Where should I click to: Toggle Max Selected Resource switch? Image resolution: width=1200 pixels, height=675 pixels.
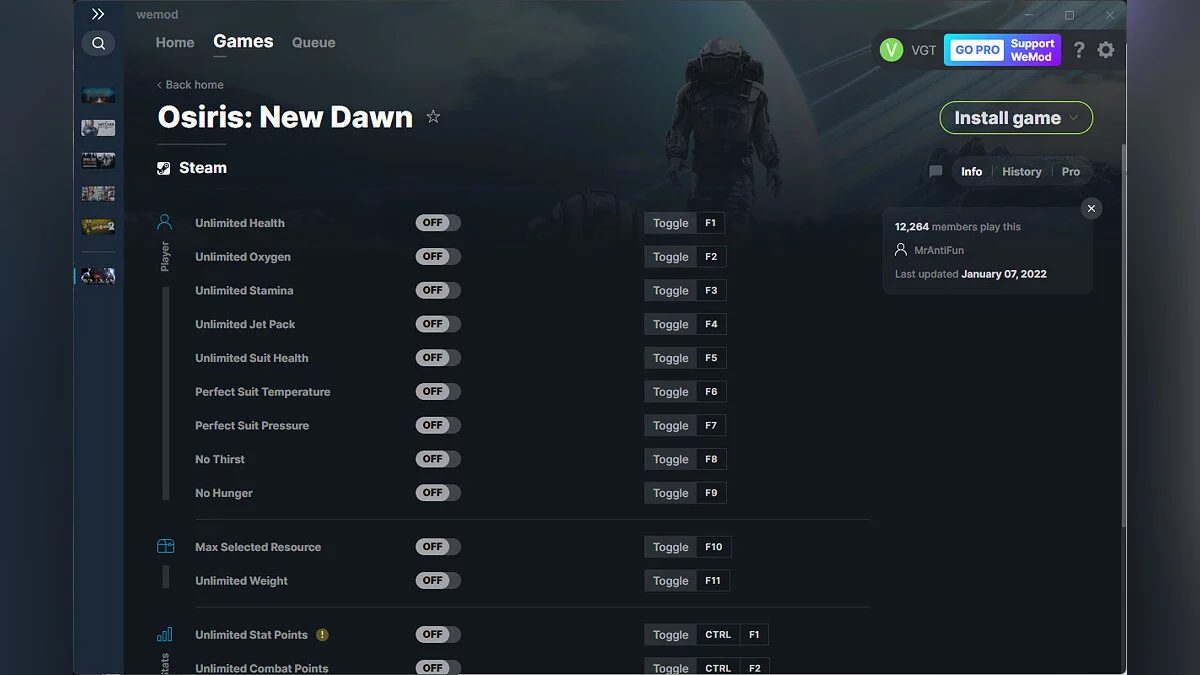[438, 547]
